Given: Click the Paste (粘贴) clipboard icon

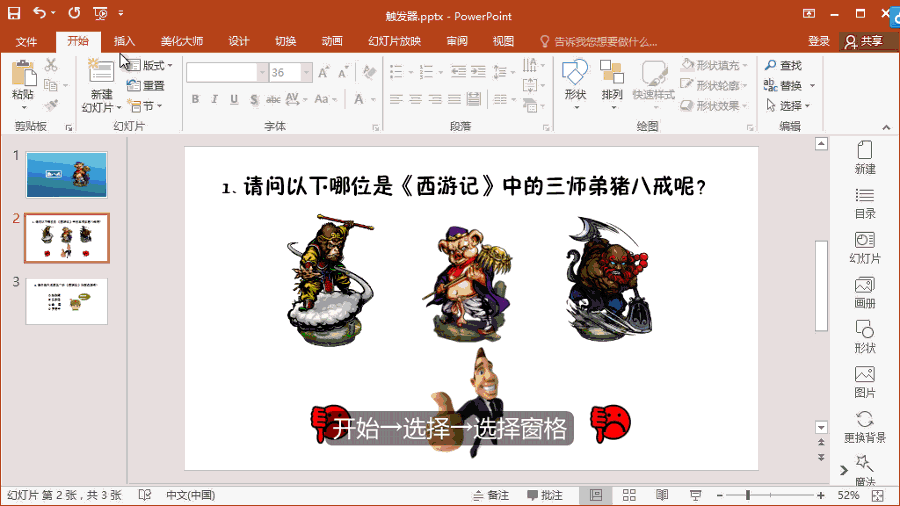Looking at the screenshot, I should [24, 75].
